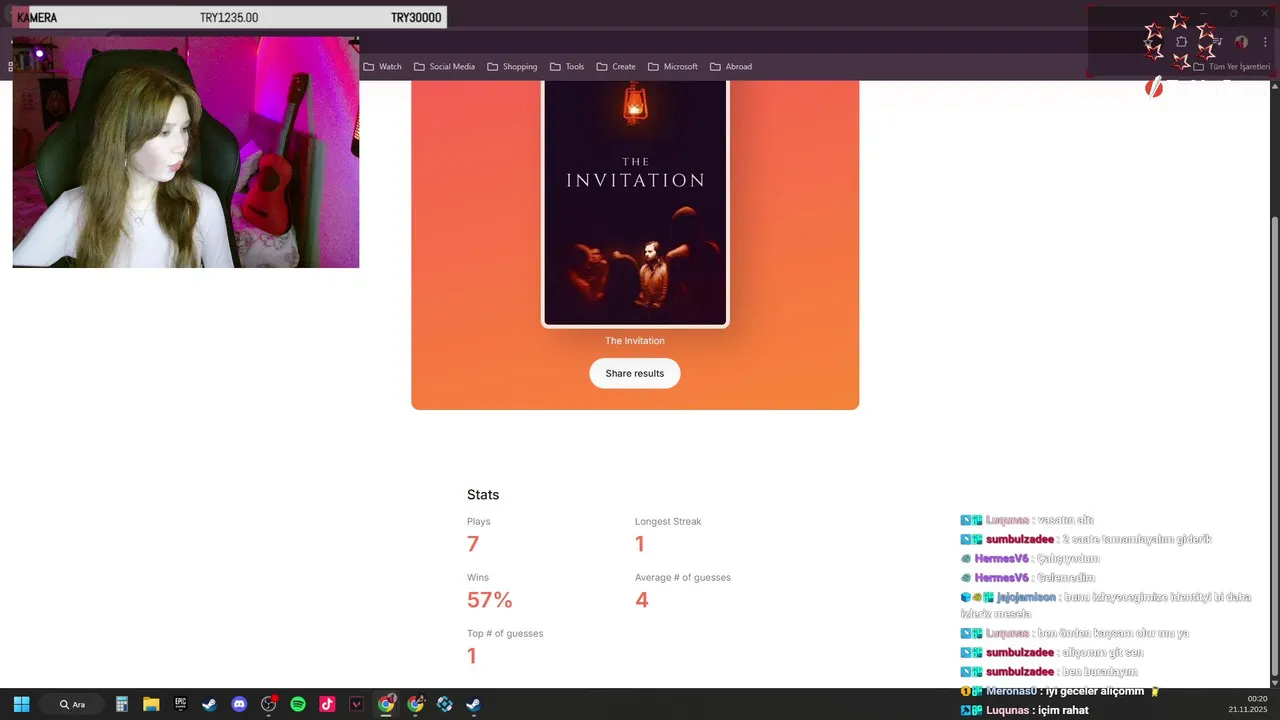This screenshot has width=1280, height=720.
Task: Click the KAMERA overlay label
Action: (x=37, y=18)
